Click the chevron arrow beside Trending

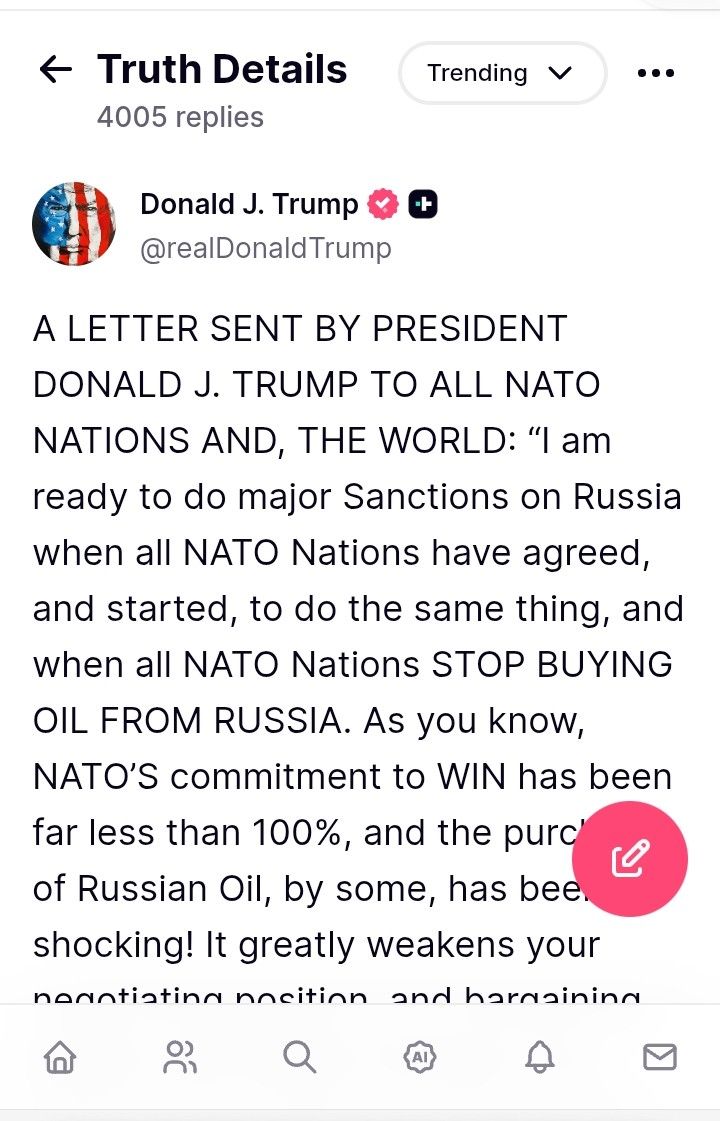(560, 73)
